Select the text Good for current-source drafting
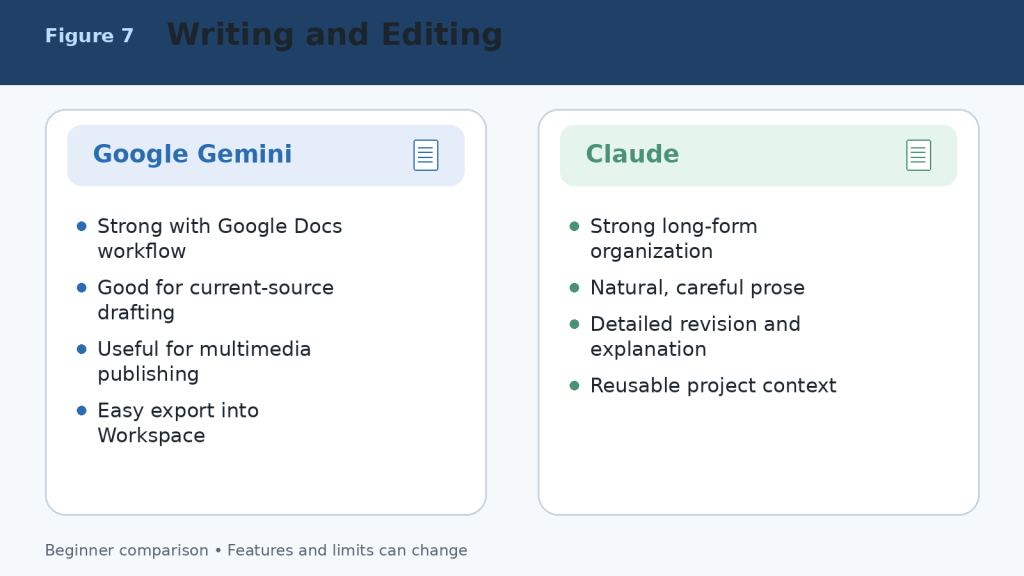This screenshot has width=1024, height=576. click(x=216, y=300)
